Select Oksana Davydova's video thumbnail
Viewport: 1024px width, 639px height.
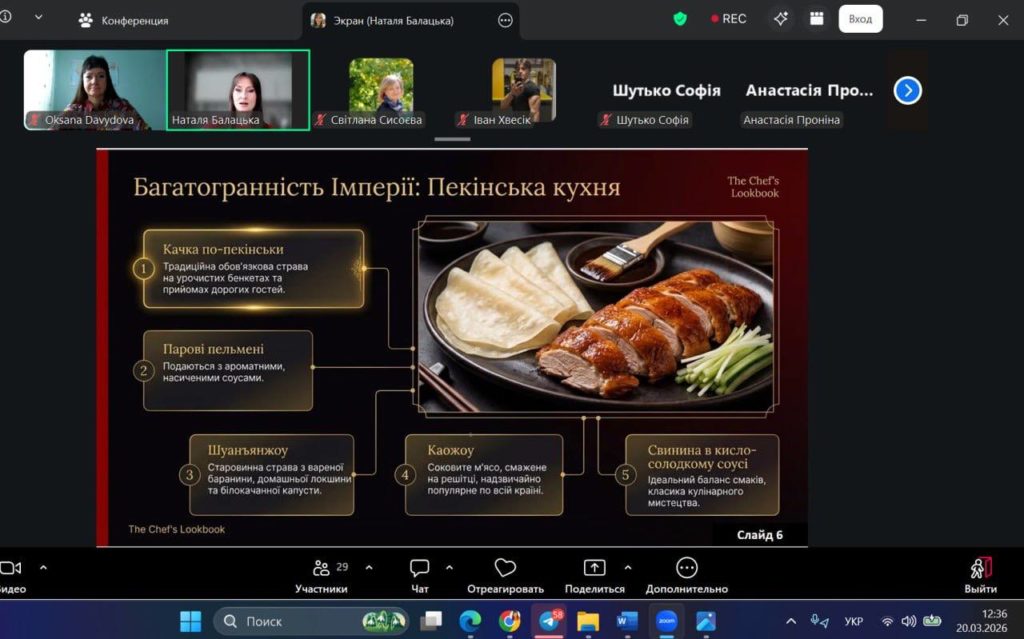(93, 90)
